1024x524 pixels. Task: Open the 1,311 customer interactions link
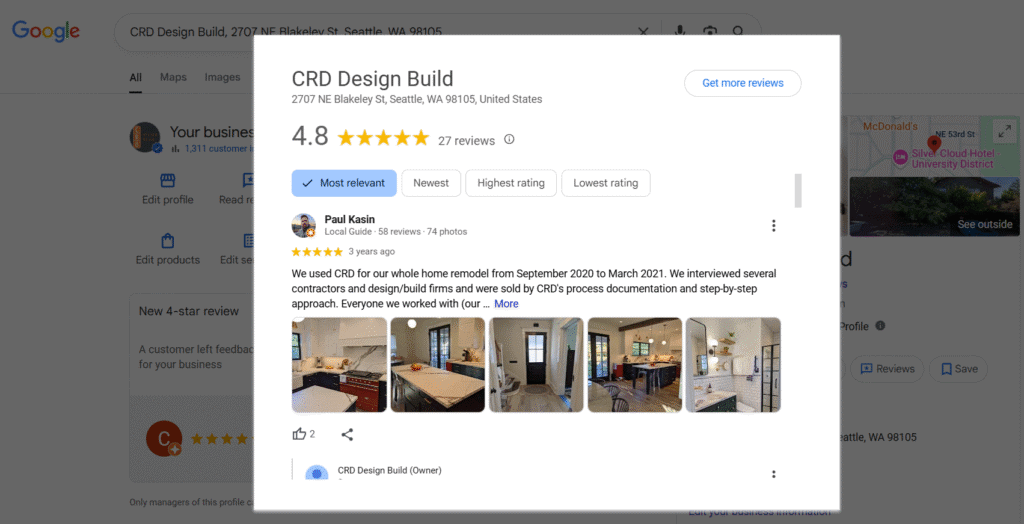(x=219, y=148)
